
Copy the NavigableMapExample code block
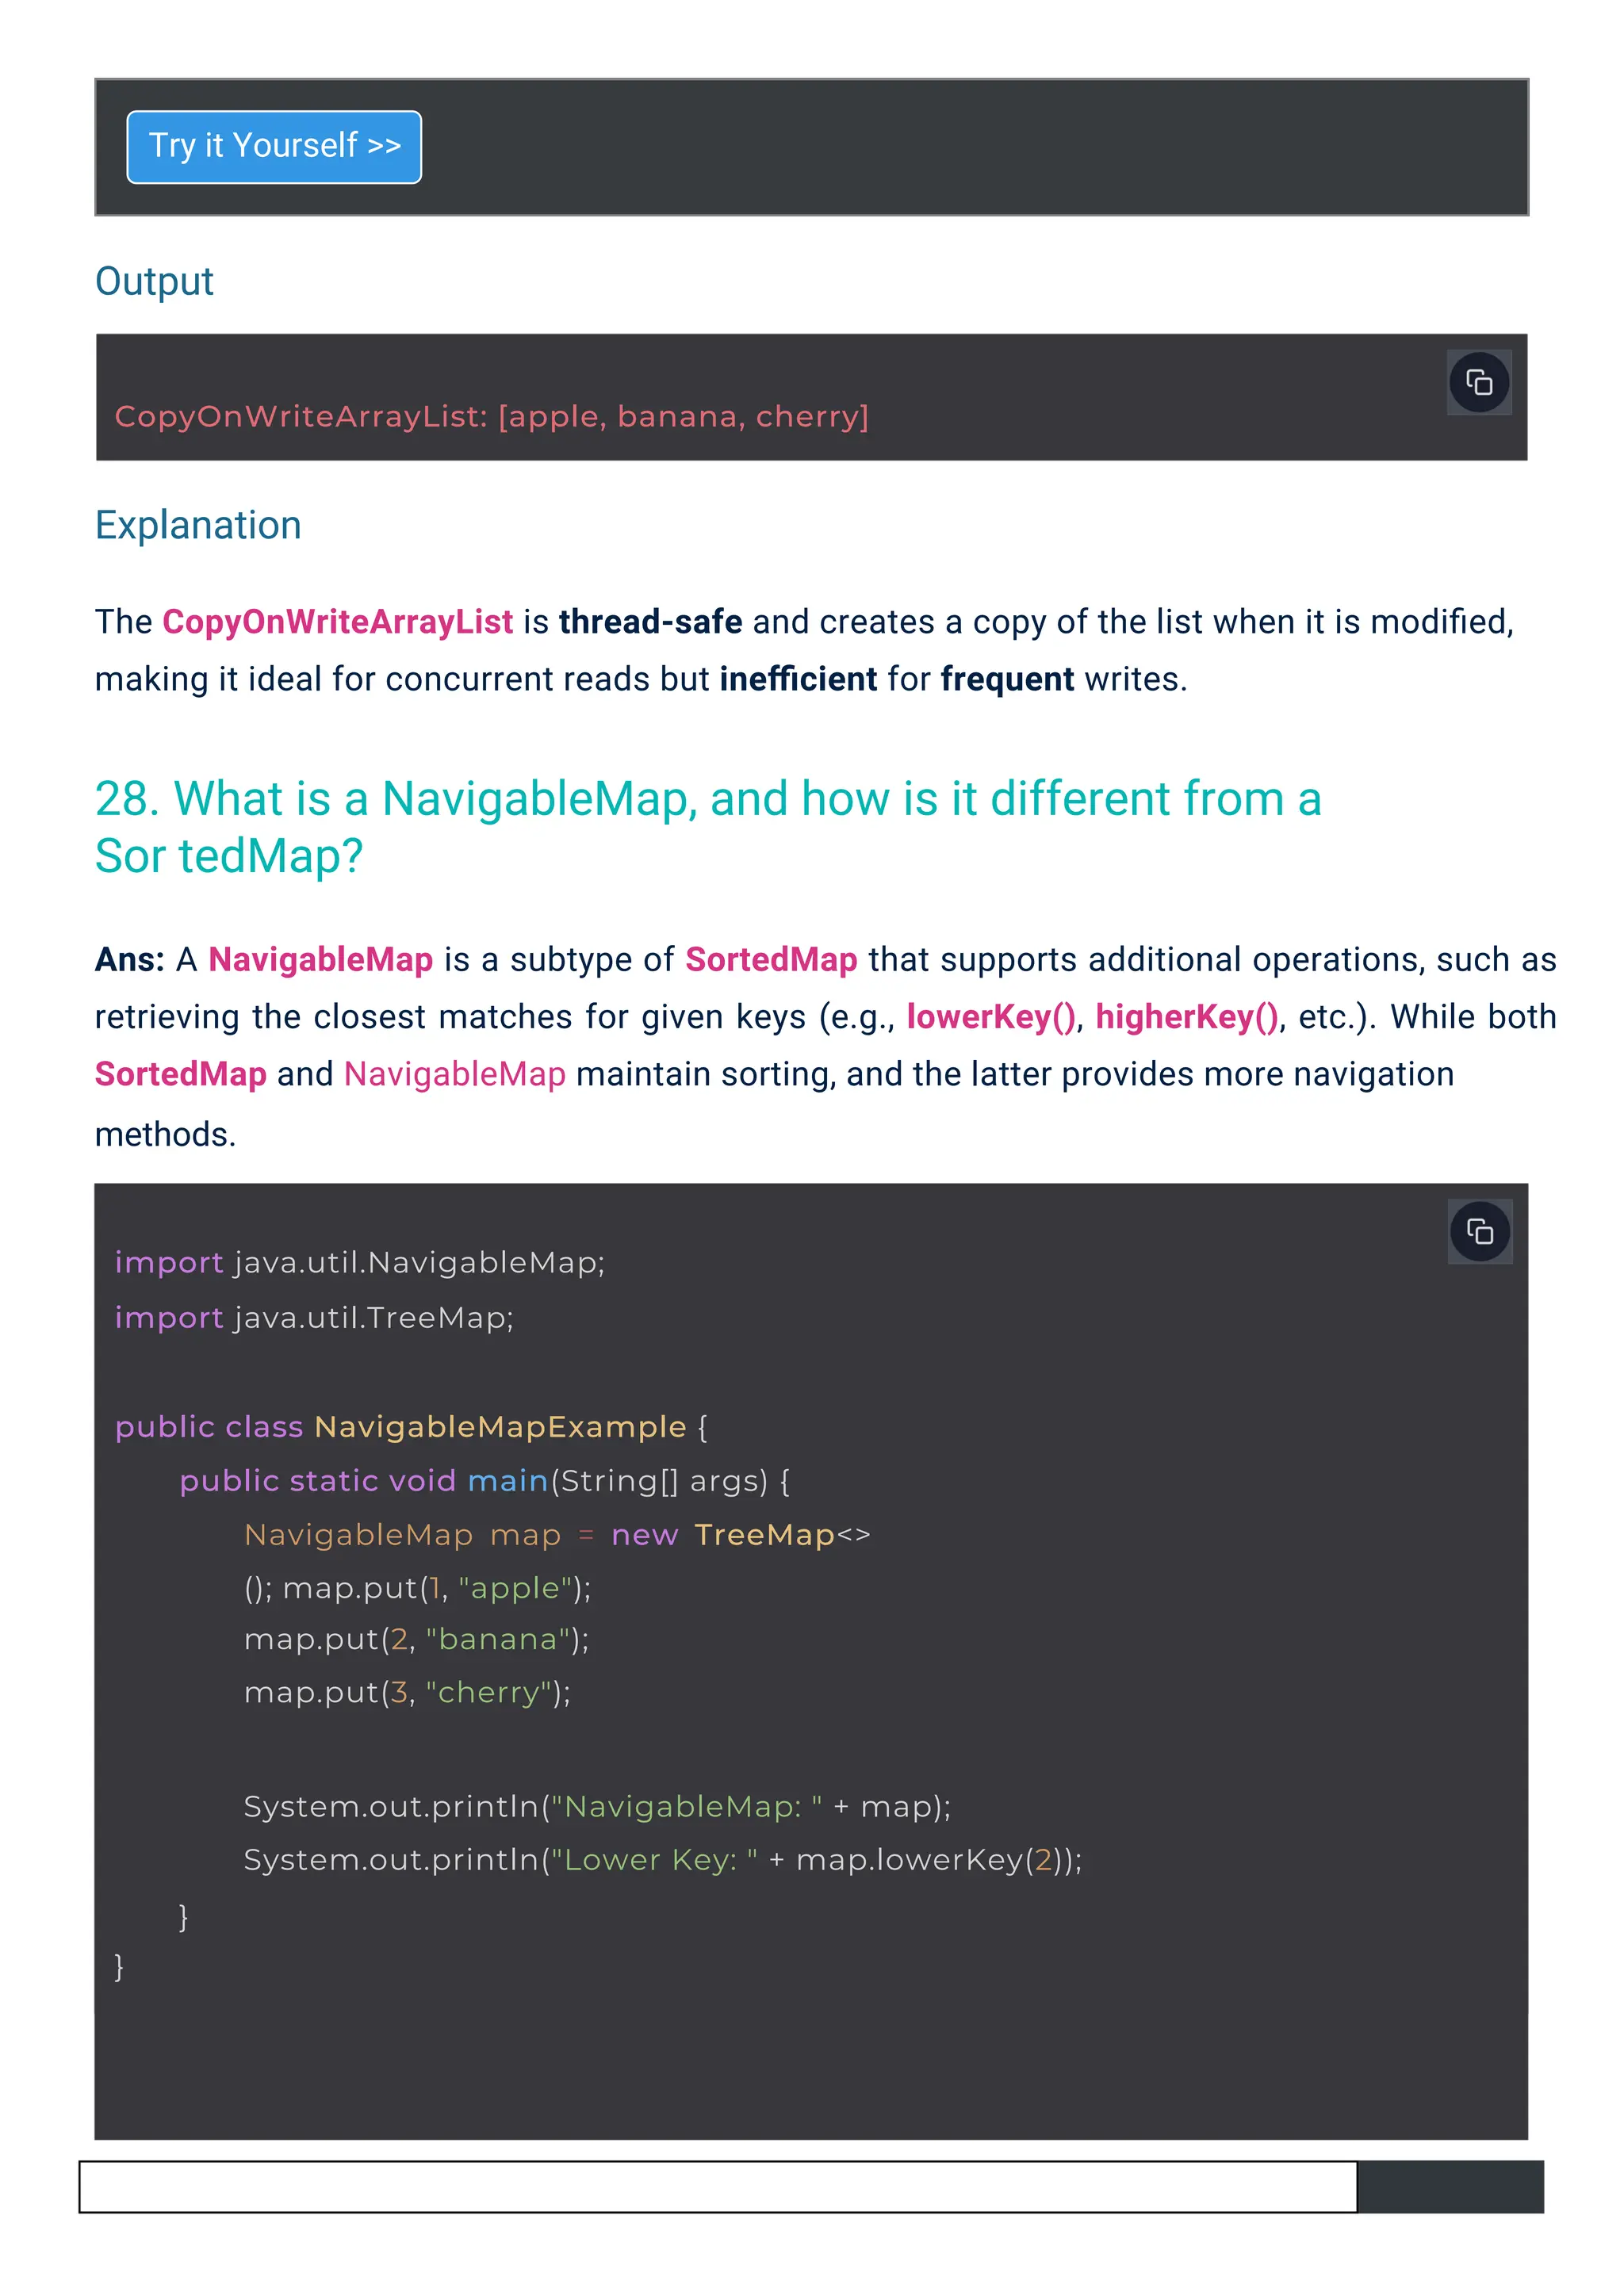pos(1480,1231)
